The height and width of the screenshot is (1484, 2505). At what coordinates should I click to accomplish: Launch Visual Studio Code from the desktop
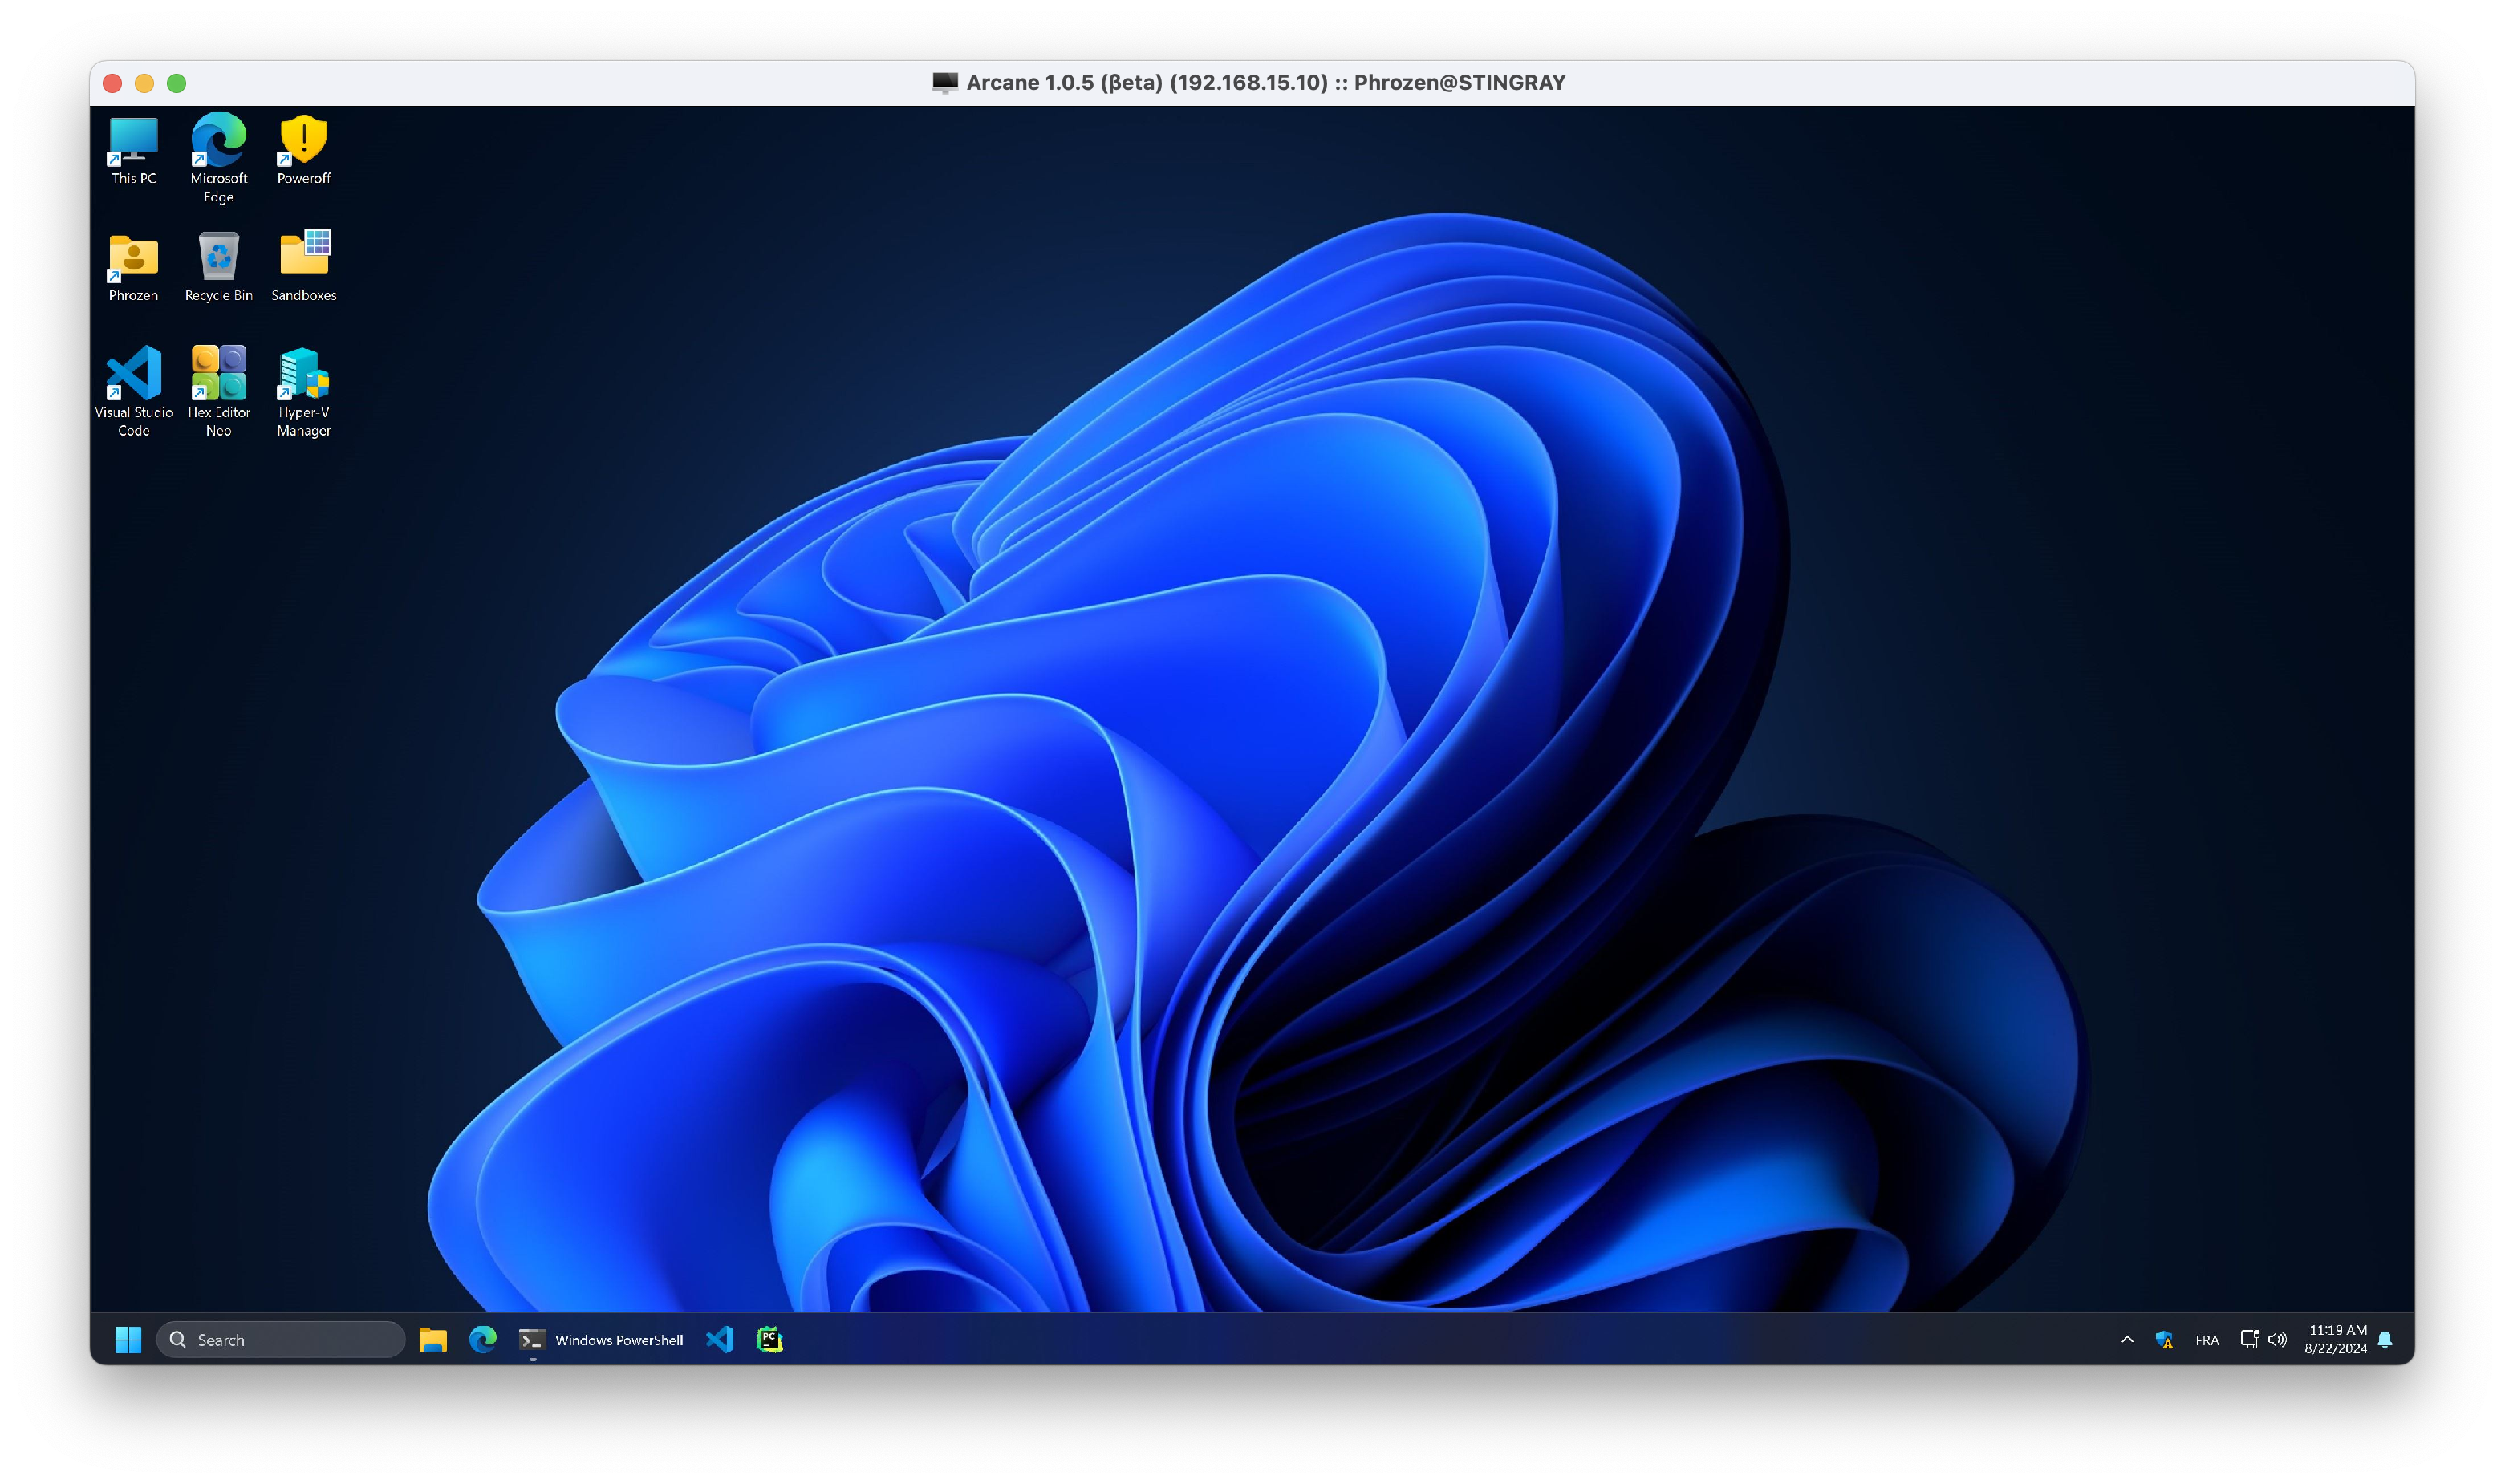click(x=133, y=375)
